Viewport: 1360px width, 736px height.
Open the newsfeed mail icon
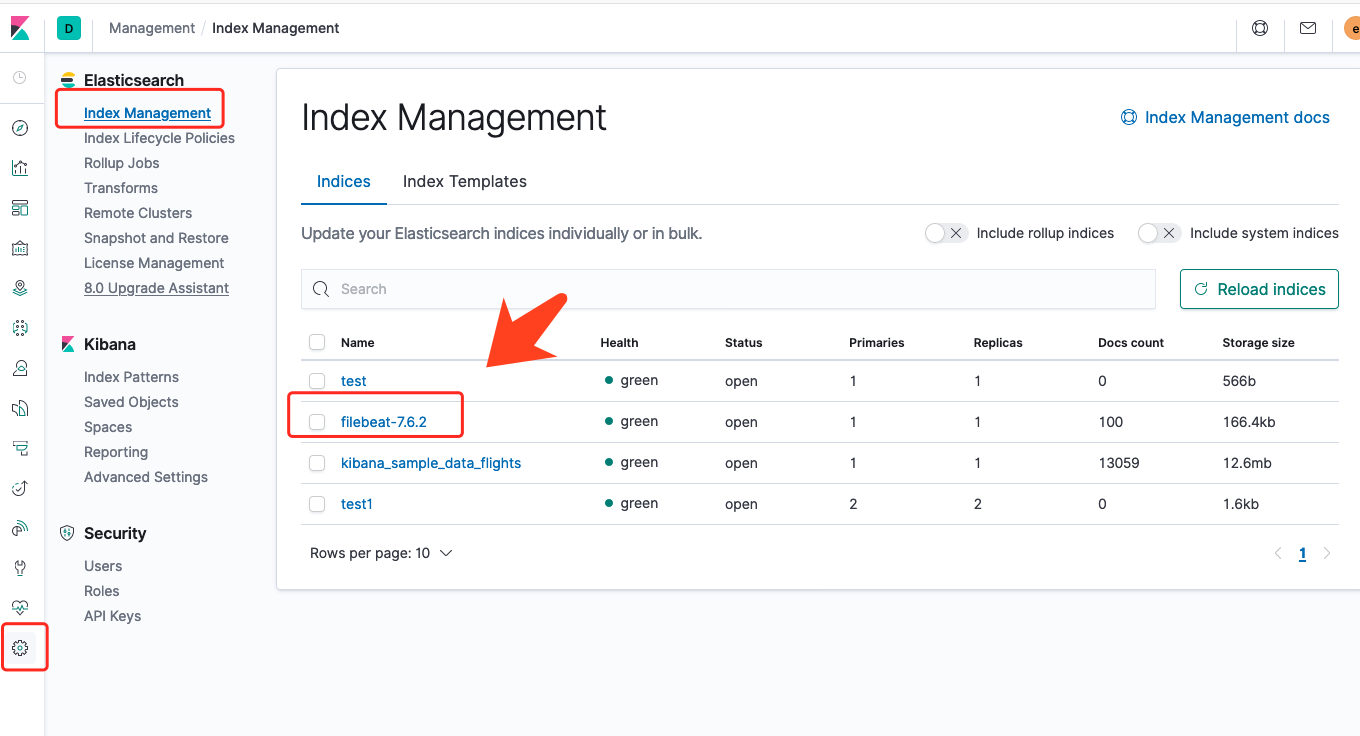(x=1308, y=28)
